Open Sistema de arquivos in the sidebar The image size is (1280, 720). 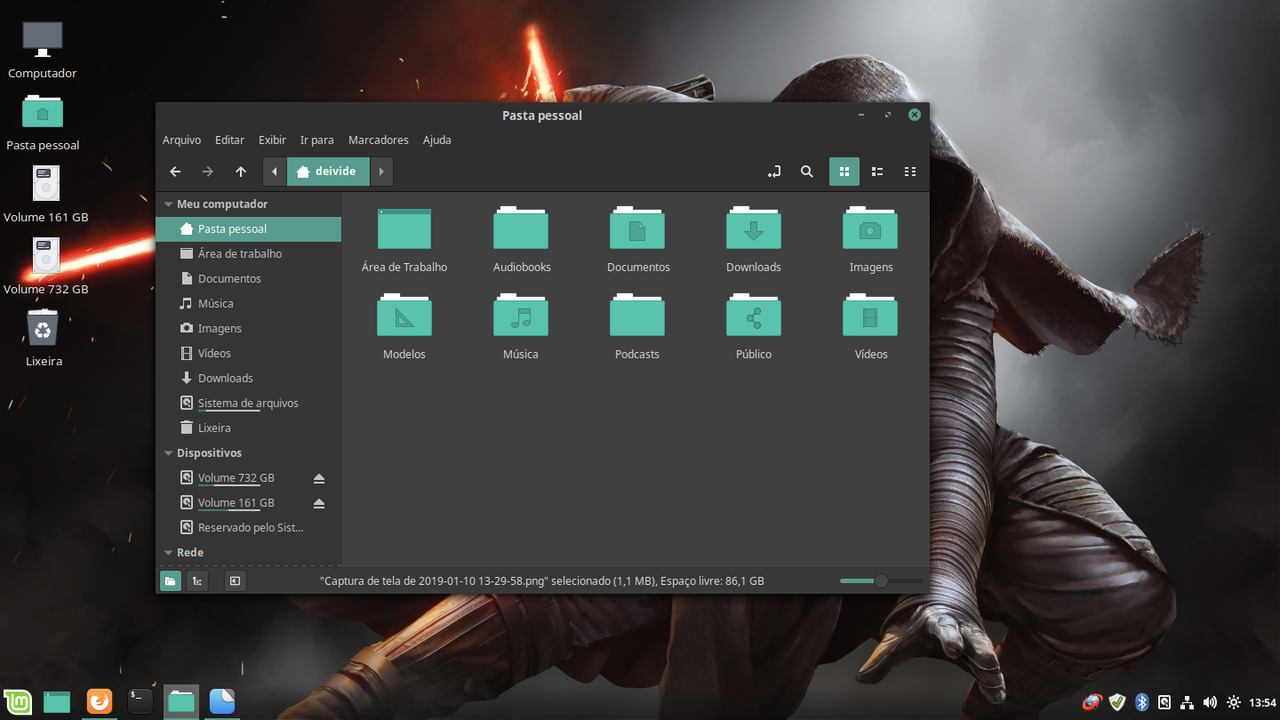click(248, 403)
